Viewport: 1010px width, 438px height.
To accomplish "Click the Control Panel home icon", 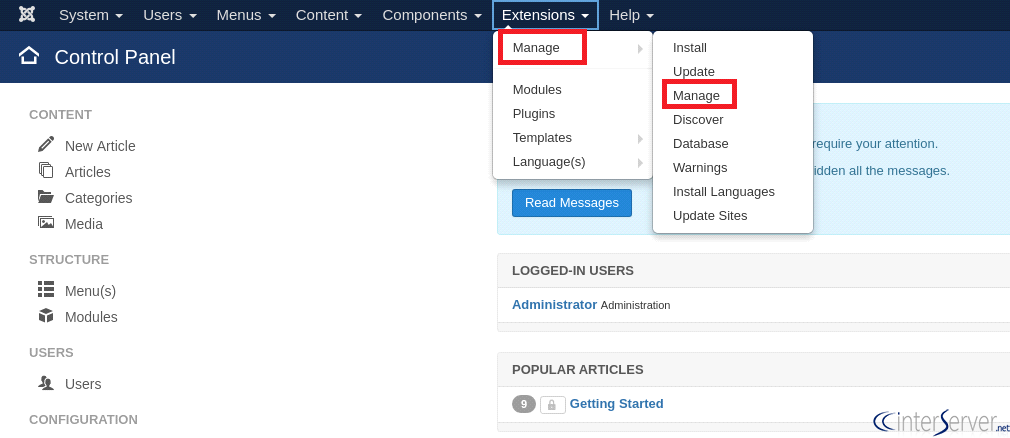I will tap(29, 57).
